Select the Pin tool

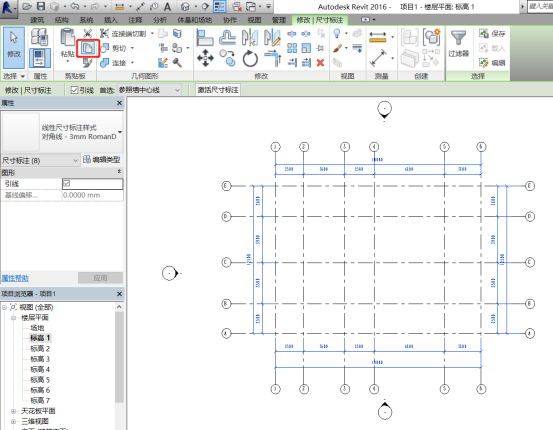point(320,48)
